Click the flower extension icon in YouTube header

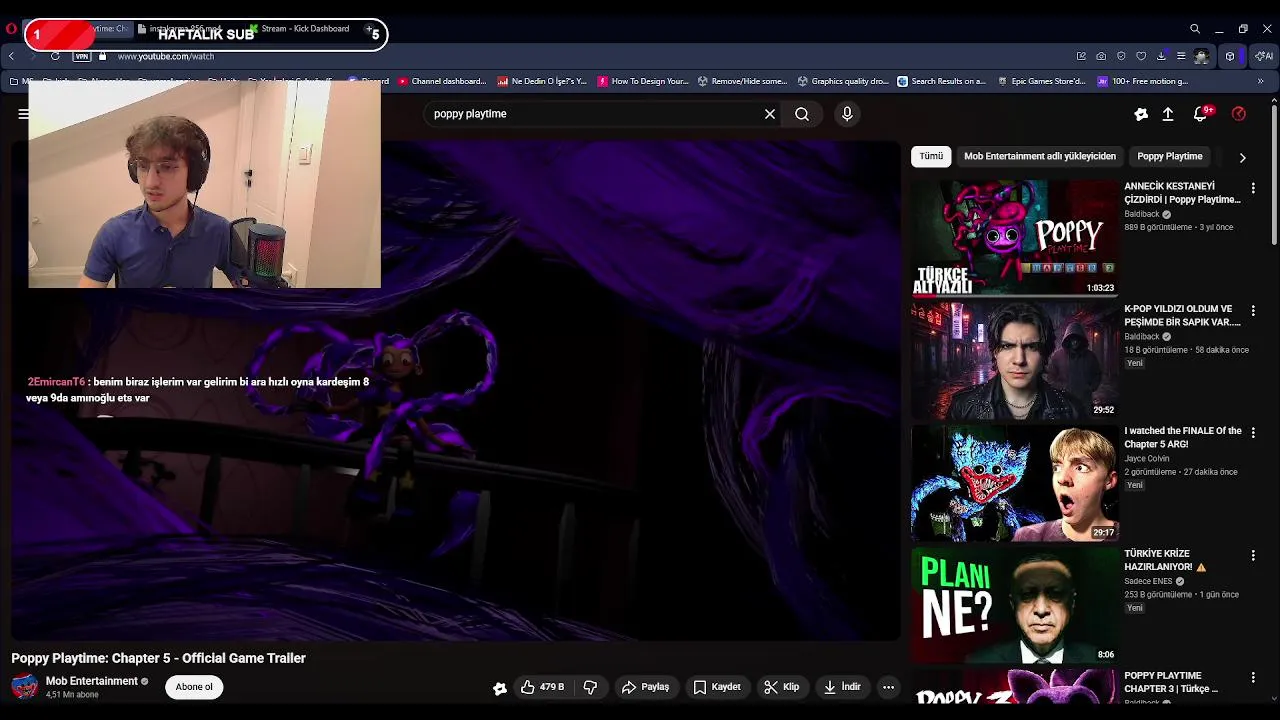tap(1141, 114)
